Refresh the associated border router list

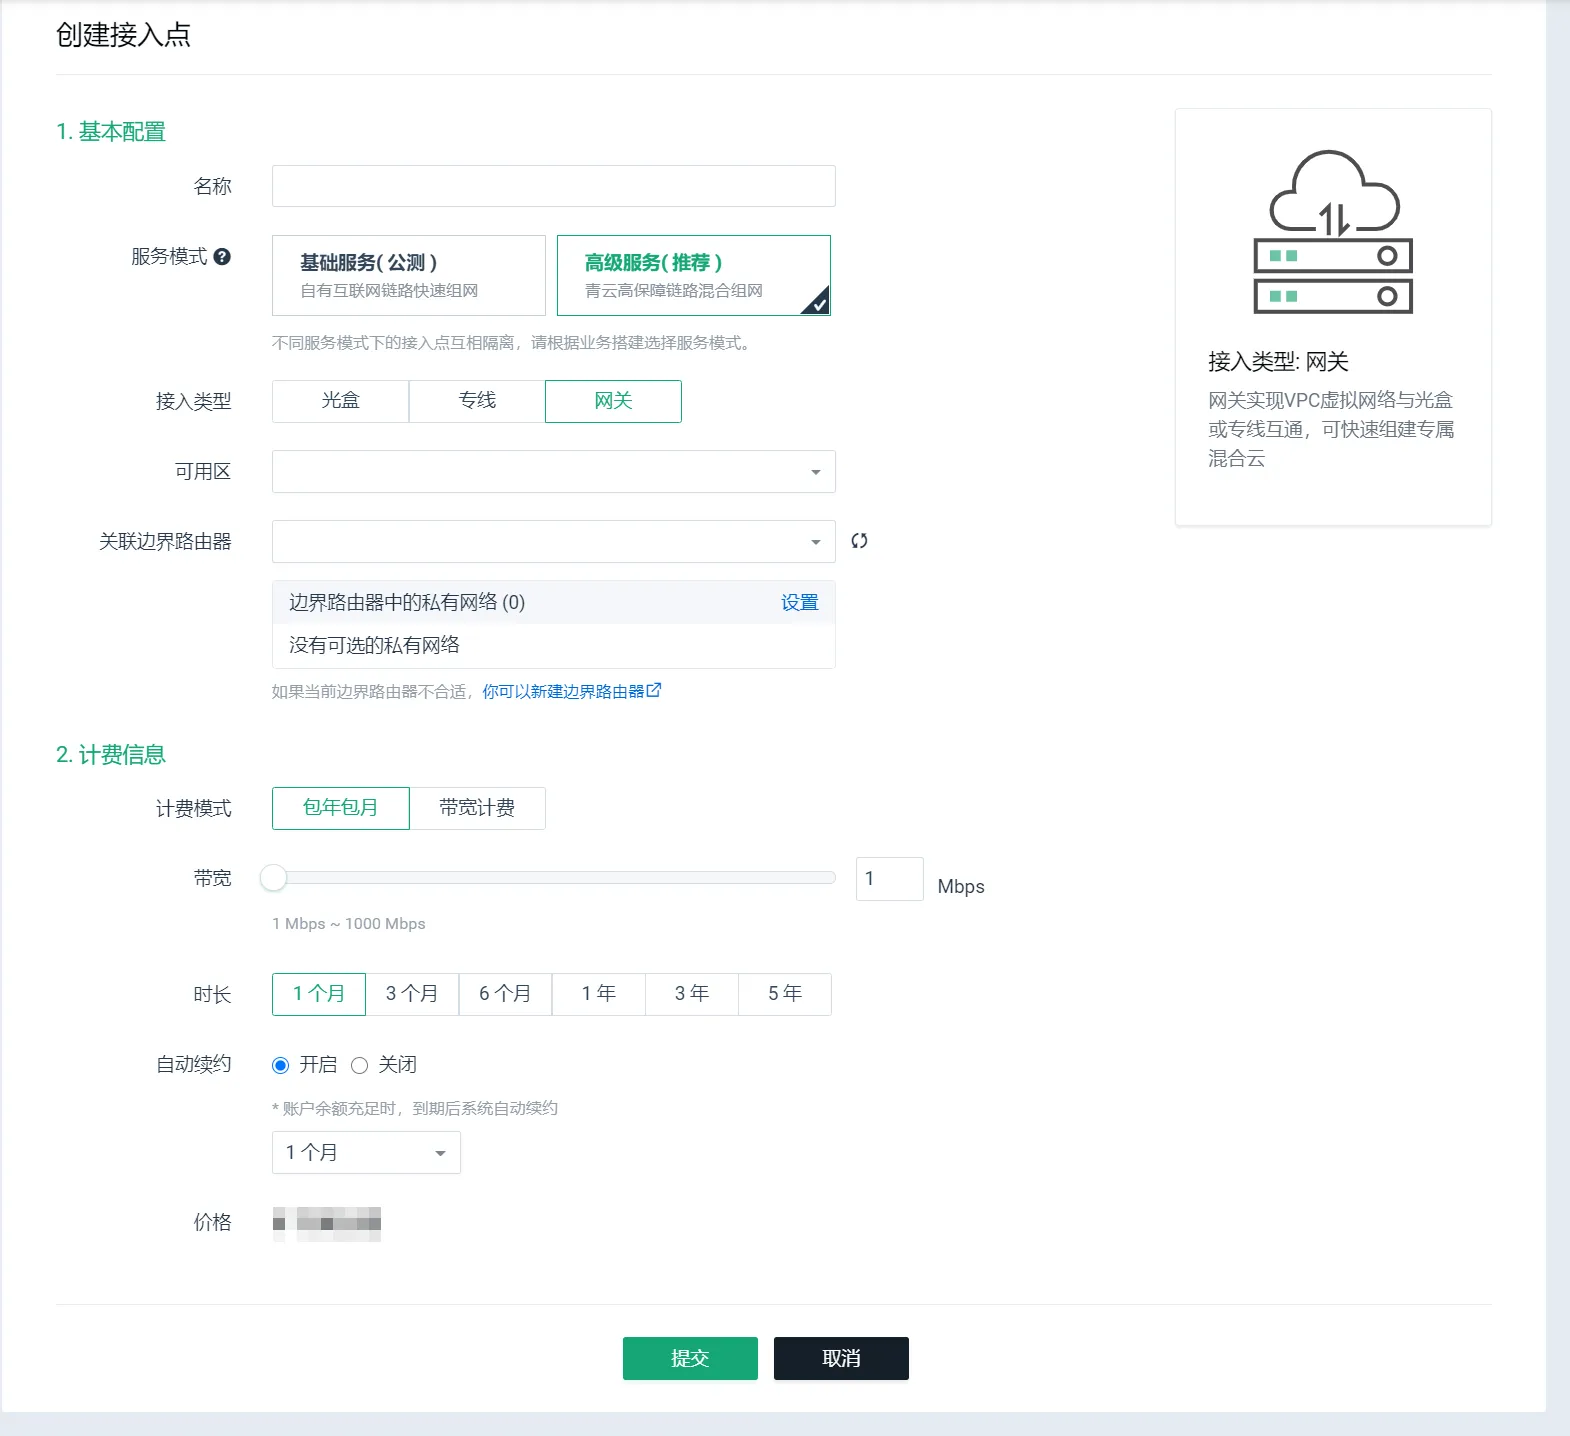[x=859, y=541]
